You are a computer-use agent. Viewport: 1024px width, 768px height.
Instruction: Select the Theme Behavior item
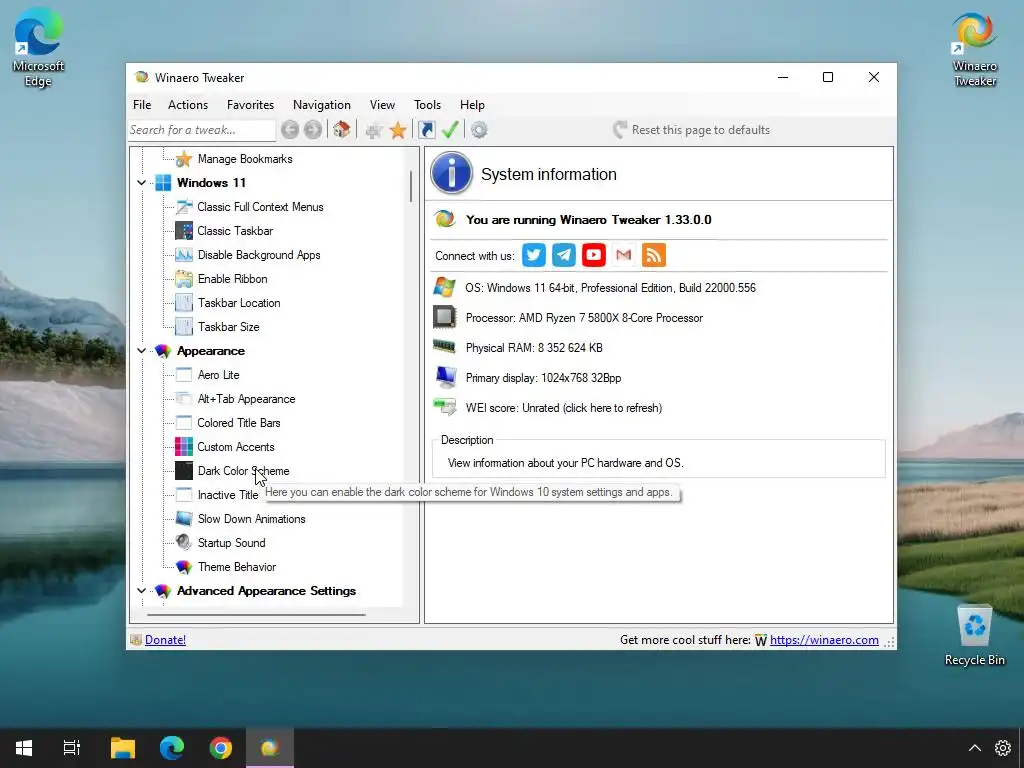(x=236, y=567)
